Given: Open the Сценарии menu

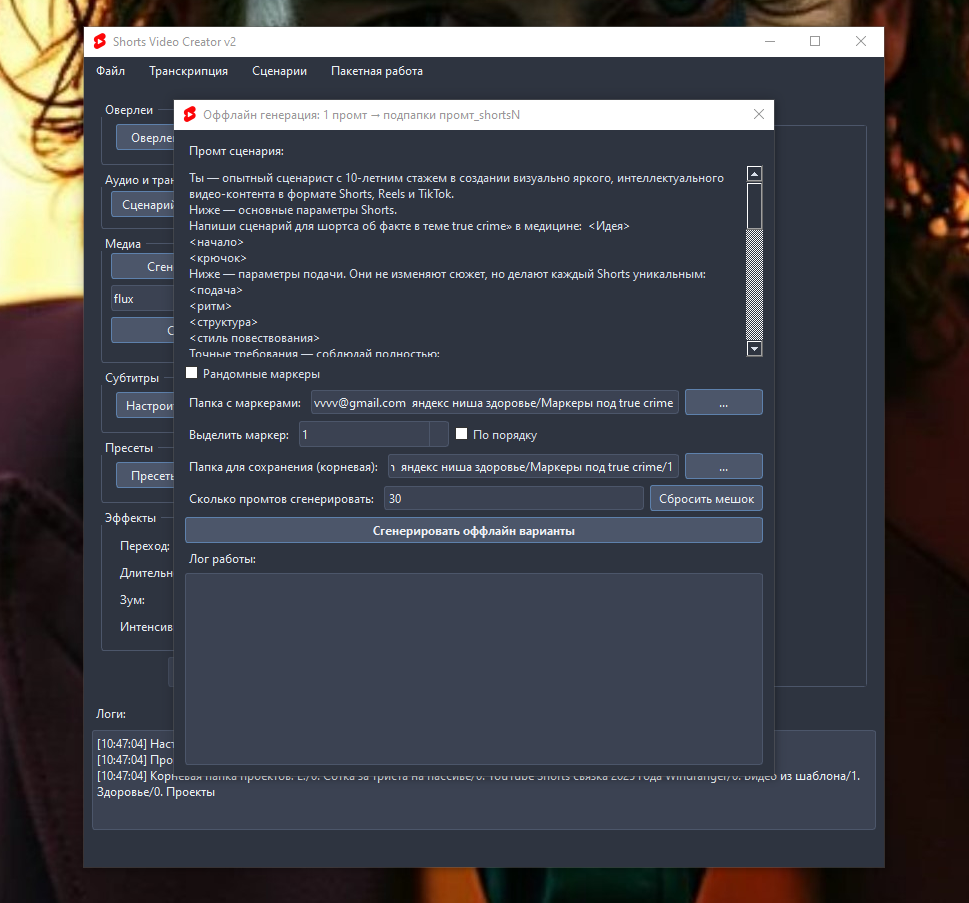Looking at the screenshot, I should click(279, 71).
